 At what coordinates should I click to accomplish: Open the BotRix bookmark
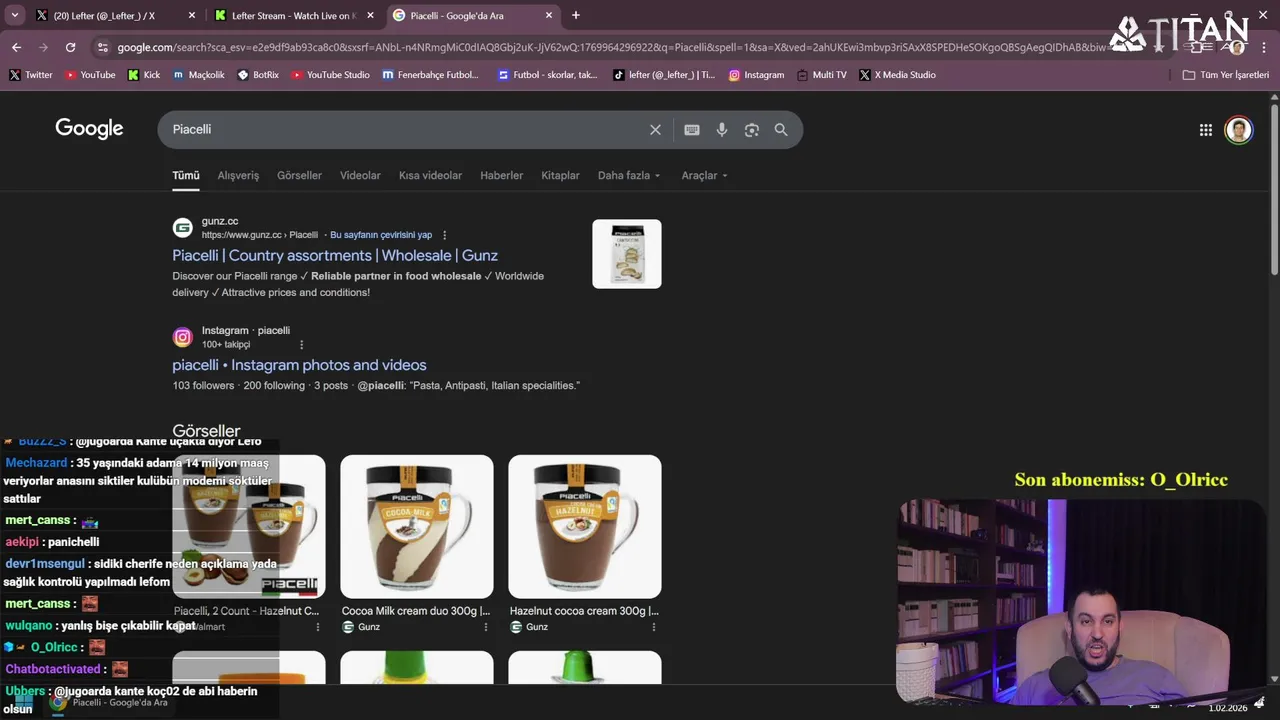(259, 75)
